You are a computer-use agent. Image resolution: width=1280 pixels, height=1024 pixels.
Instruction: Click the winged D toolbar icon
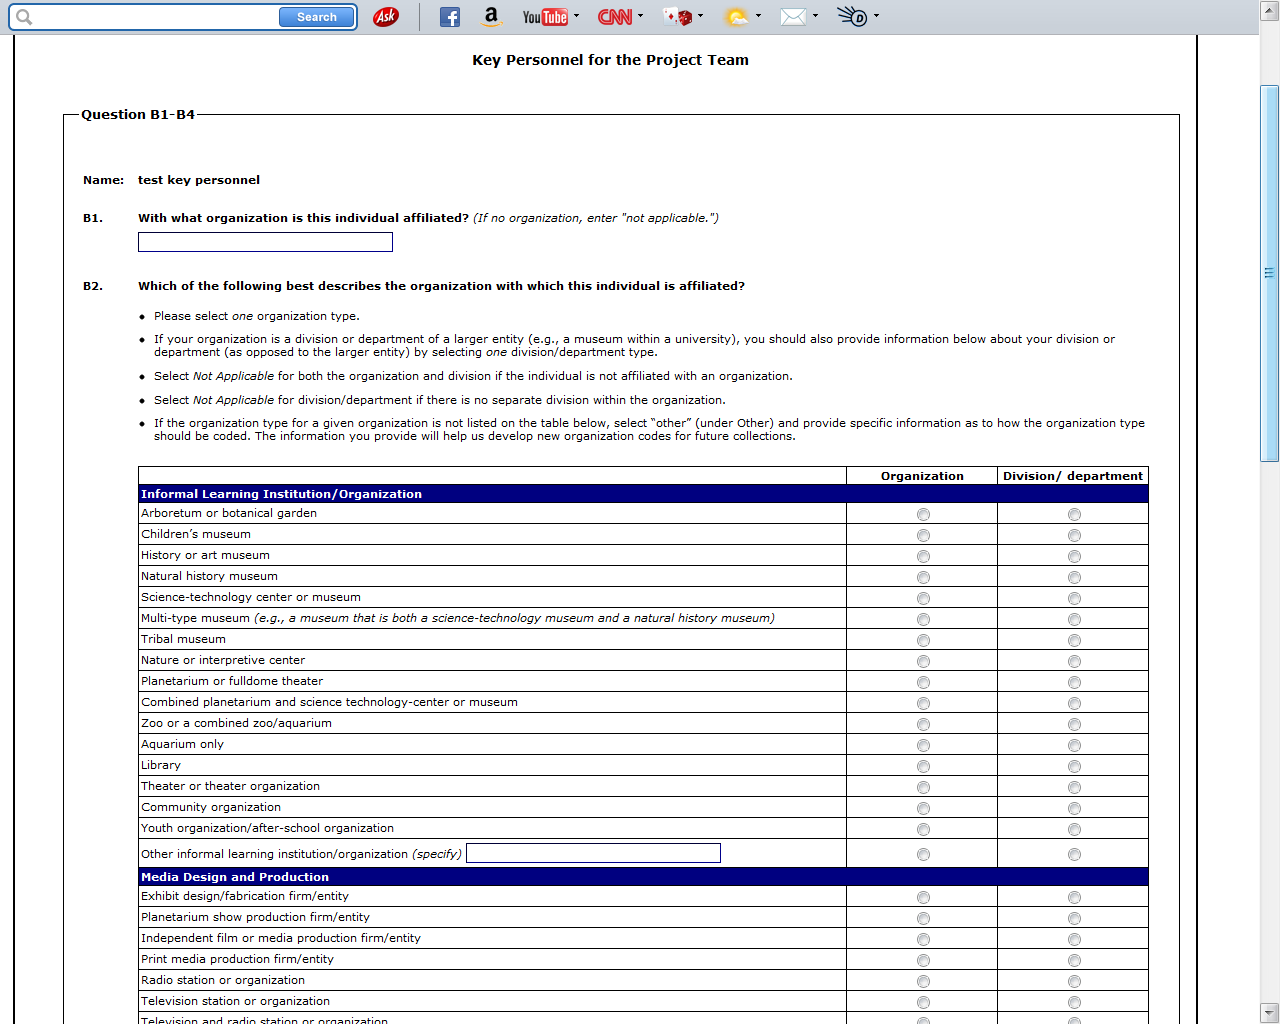click(852, 17)
